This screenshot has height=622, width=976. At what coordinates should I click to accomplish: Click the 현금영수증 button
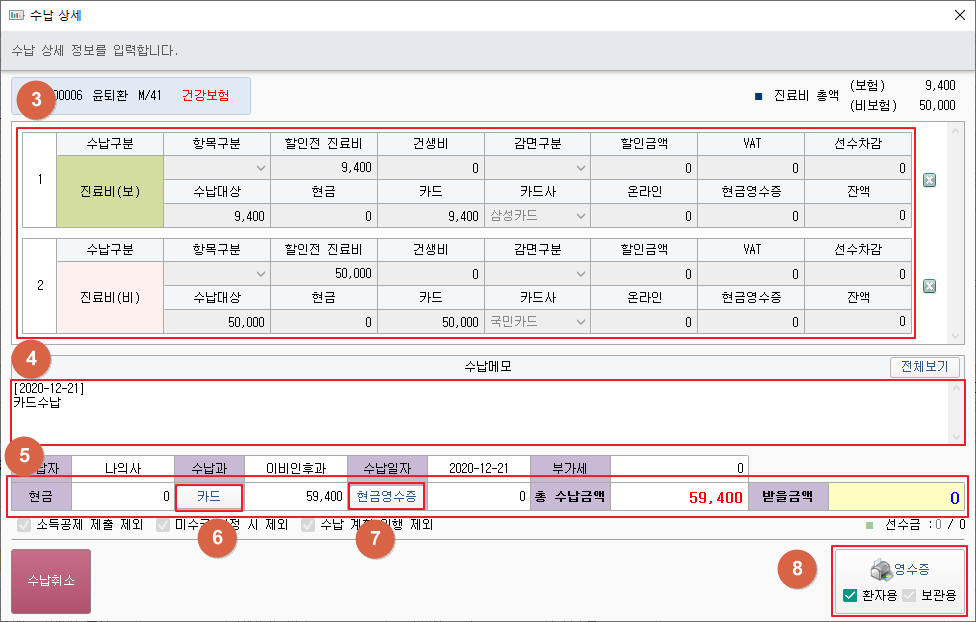tap(388, 496)
